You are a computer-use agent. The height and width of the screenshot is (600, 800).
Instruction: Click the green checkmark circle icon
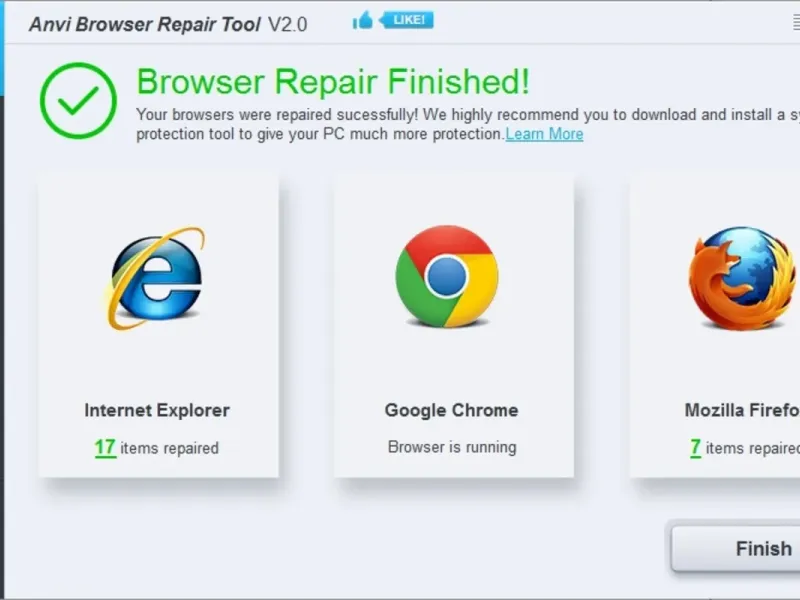[78, 101]
